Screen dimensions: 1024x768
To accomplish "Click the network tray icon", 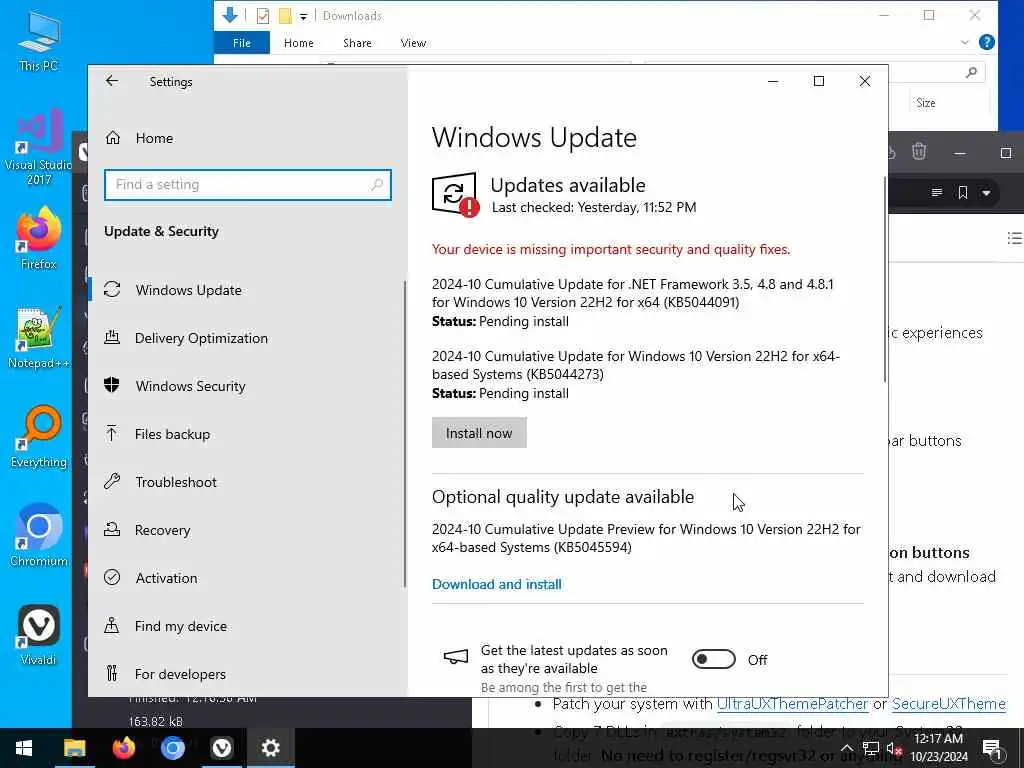I will click(871, 748).
